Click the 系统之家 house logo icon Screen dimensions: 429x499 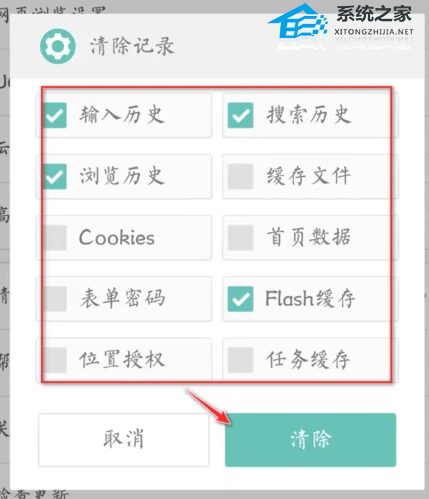pos(298,21)
